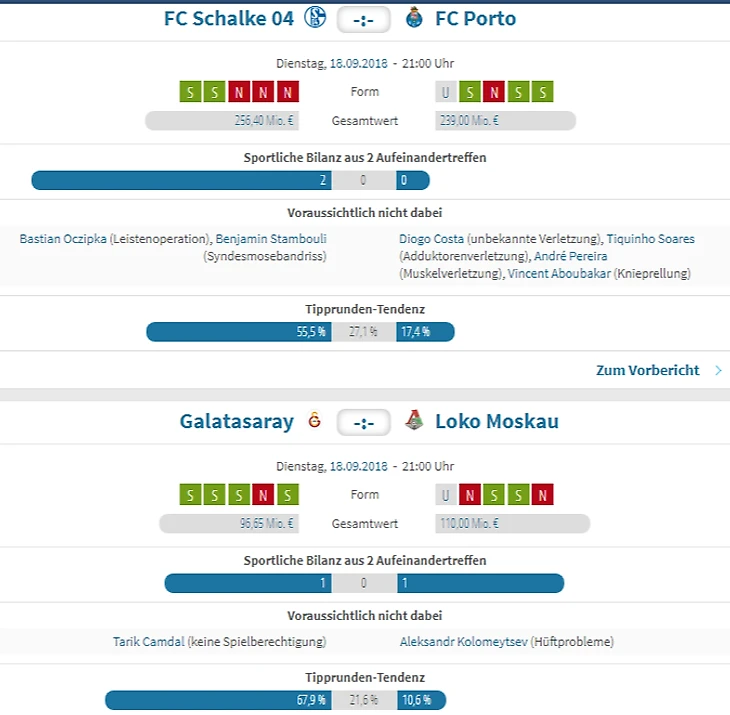The height and width of the screenshot is (715, 730).
Task: Open Tarik Camdal player profile
Action: [x=149, y=642]
